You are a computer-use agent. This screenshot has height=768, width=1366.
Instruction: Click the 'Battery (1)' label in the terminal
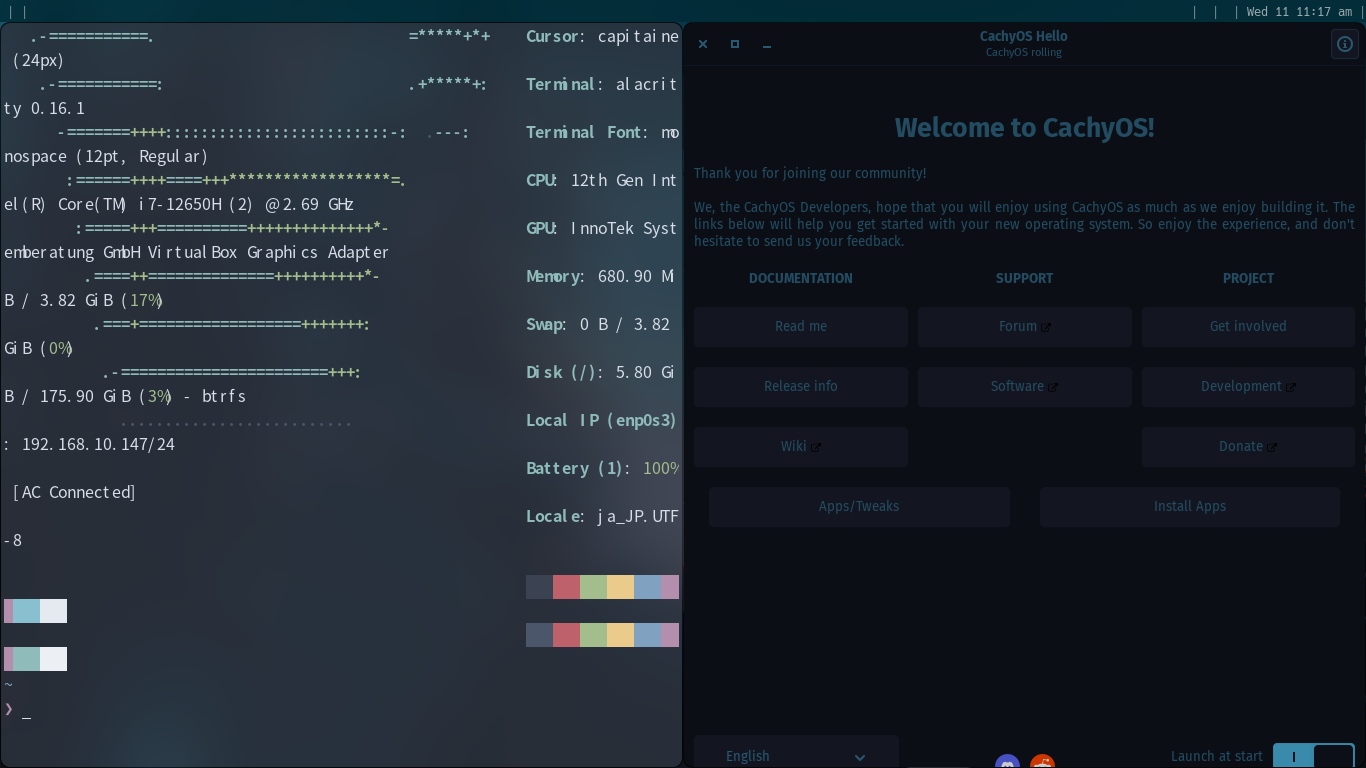tap(575, 469)
